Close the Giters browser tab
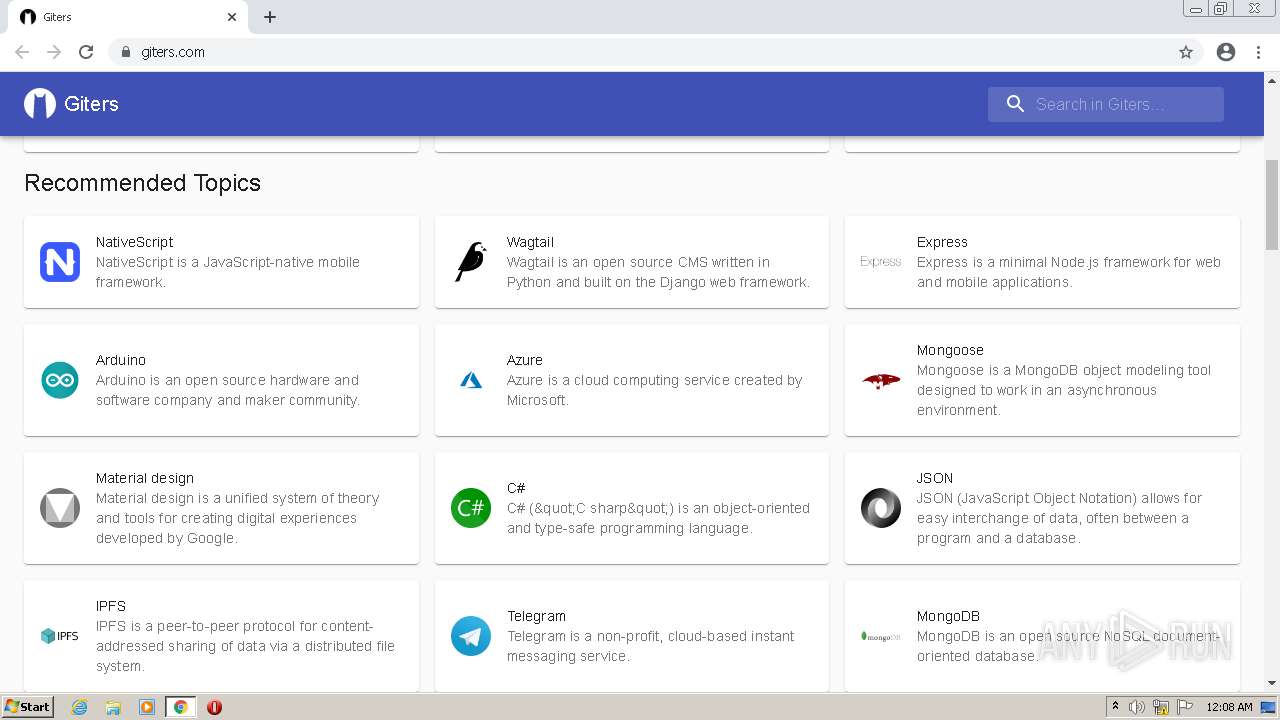Image resolution: width=1280 pixels, height=720 pixels. pos(232,17)
